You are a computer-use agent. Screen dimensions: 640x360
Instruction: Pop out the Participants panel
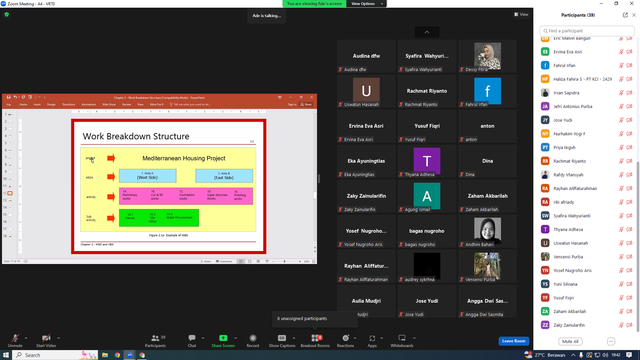pos(625,15)
